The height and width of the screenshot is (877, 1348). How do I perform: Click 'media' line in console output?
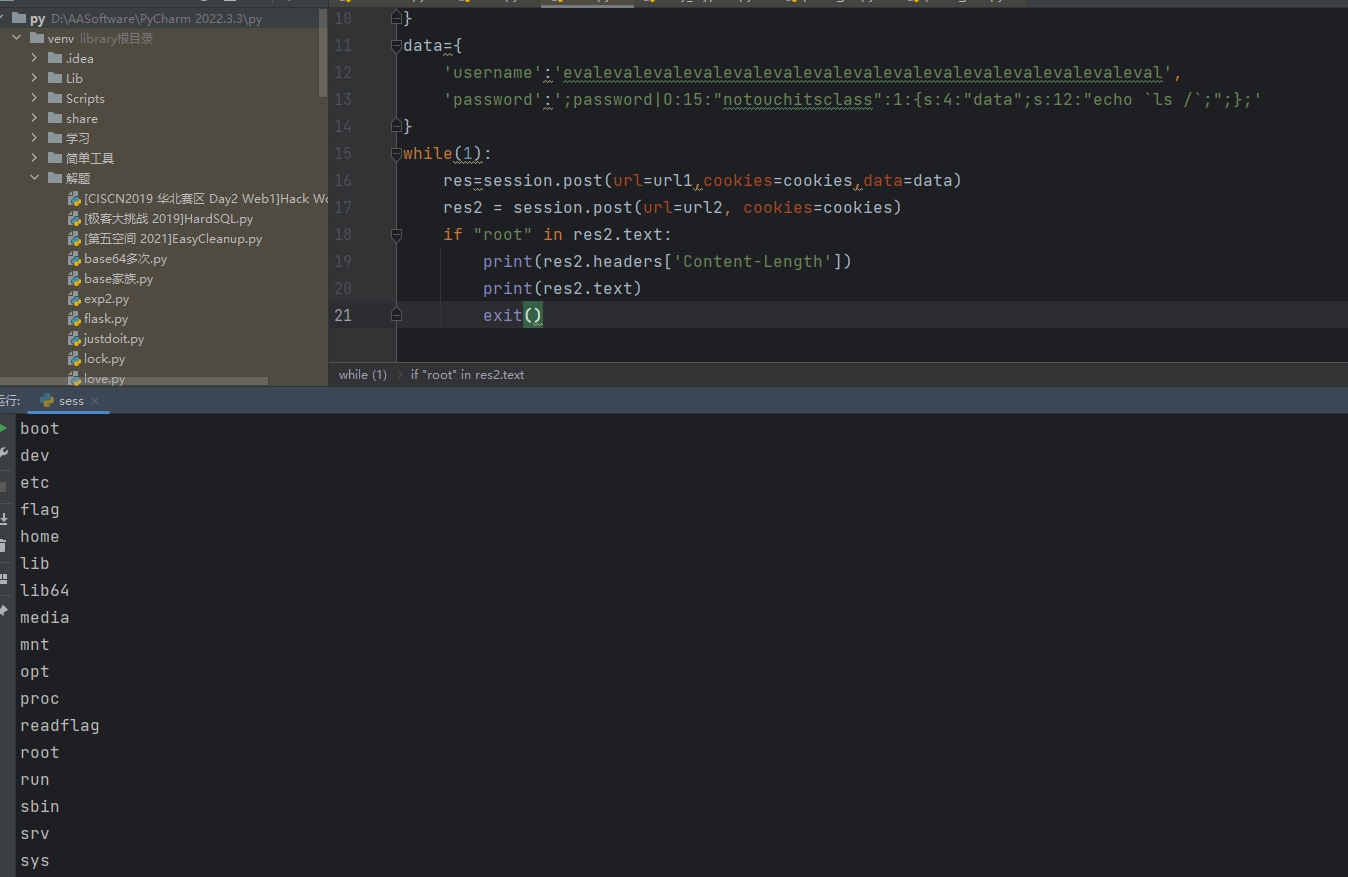pyautogui.click(x=45, y=617)
